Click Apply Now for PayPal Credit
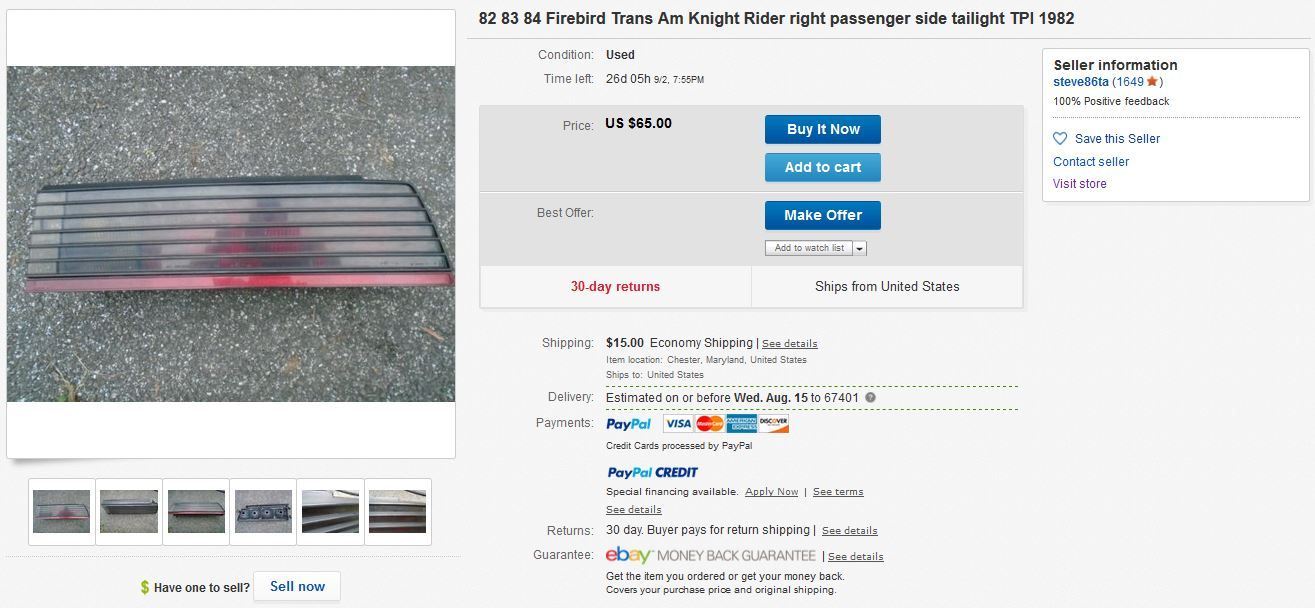Image resolution: width=1315 pixels, height=608 pixels. pos(771,492)
